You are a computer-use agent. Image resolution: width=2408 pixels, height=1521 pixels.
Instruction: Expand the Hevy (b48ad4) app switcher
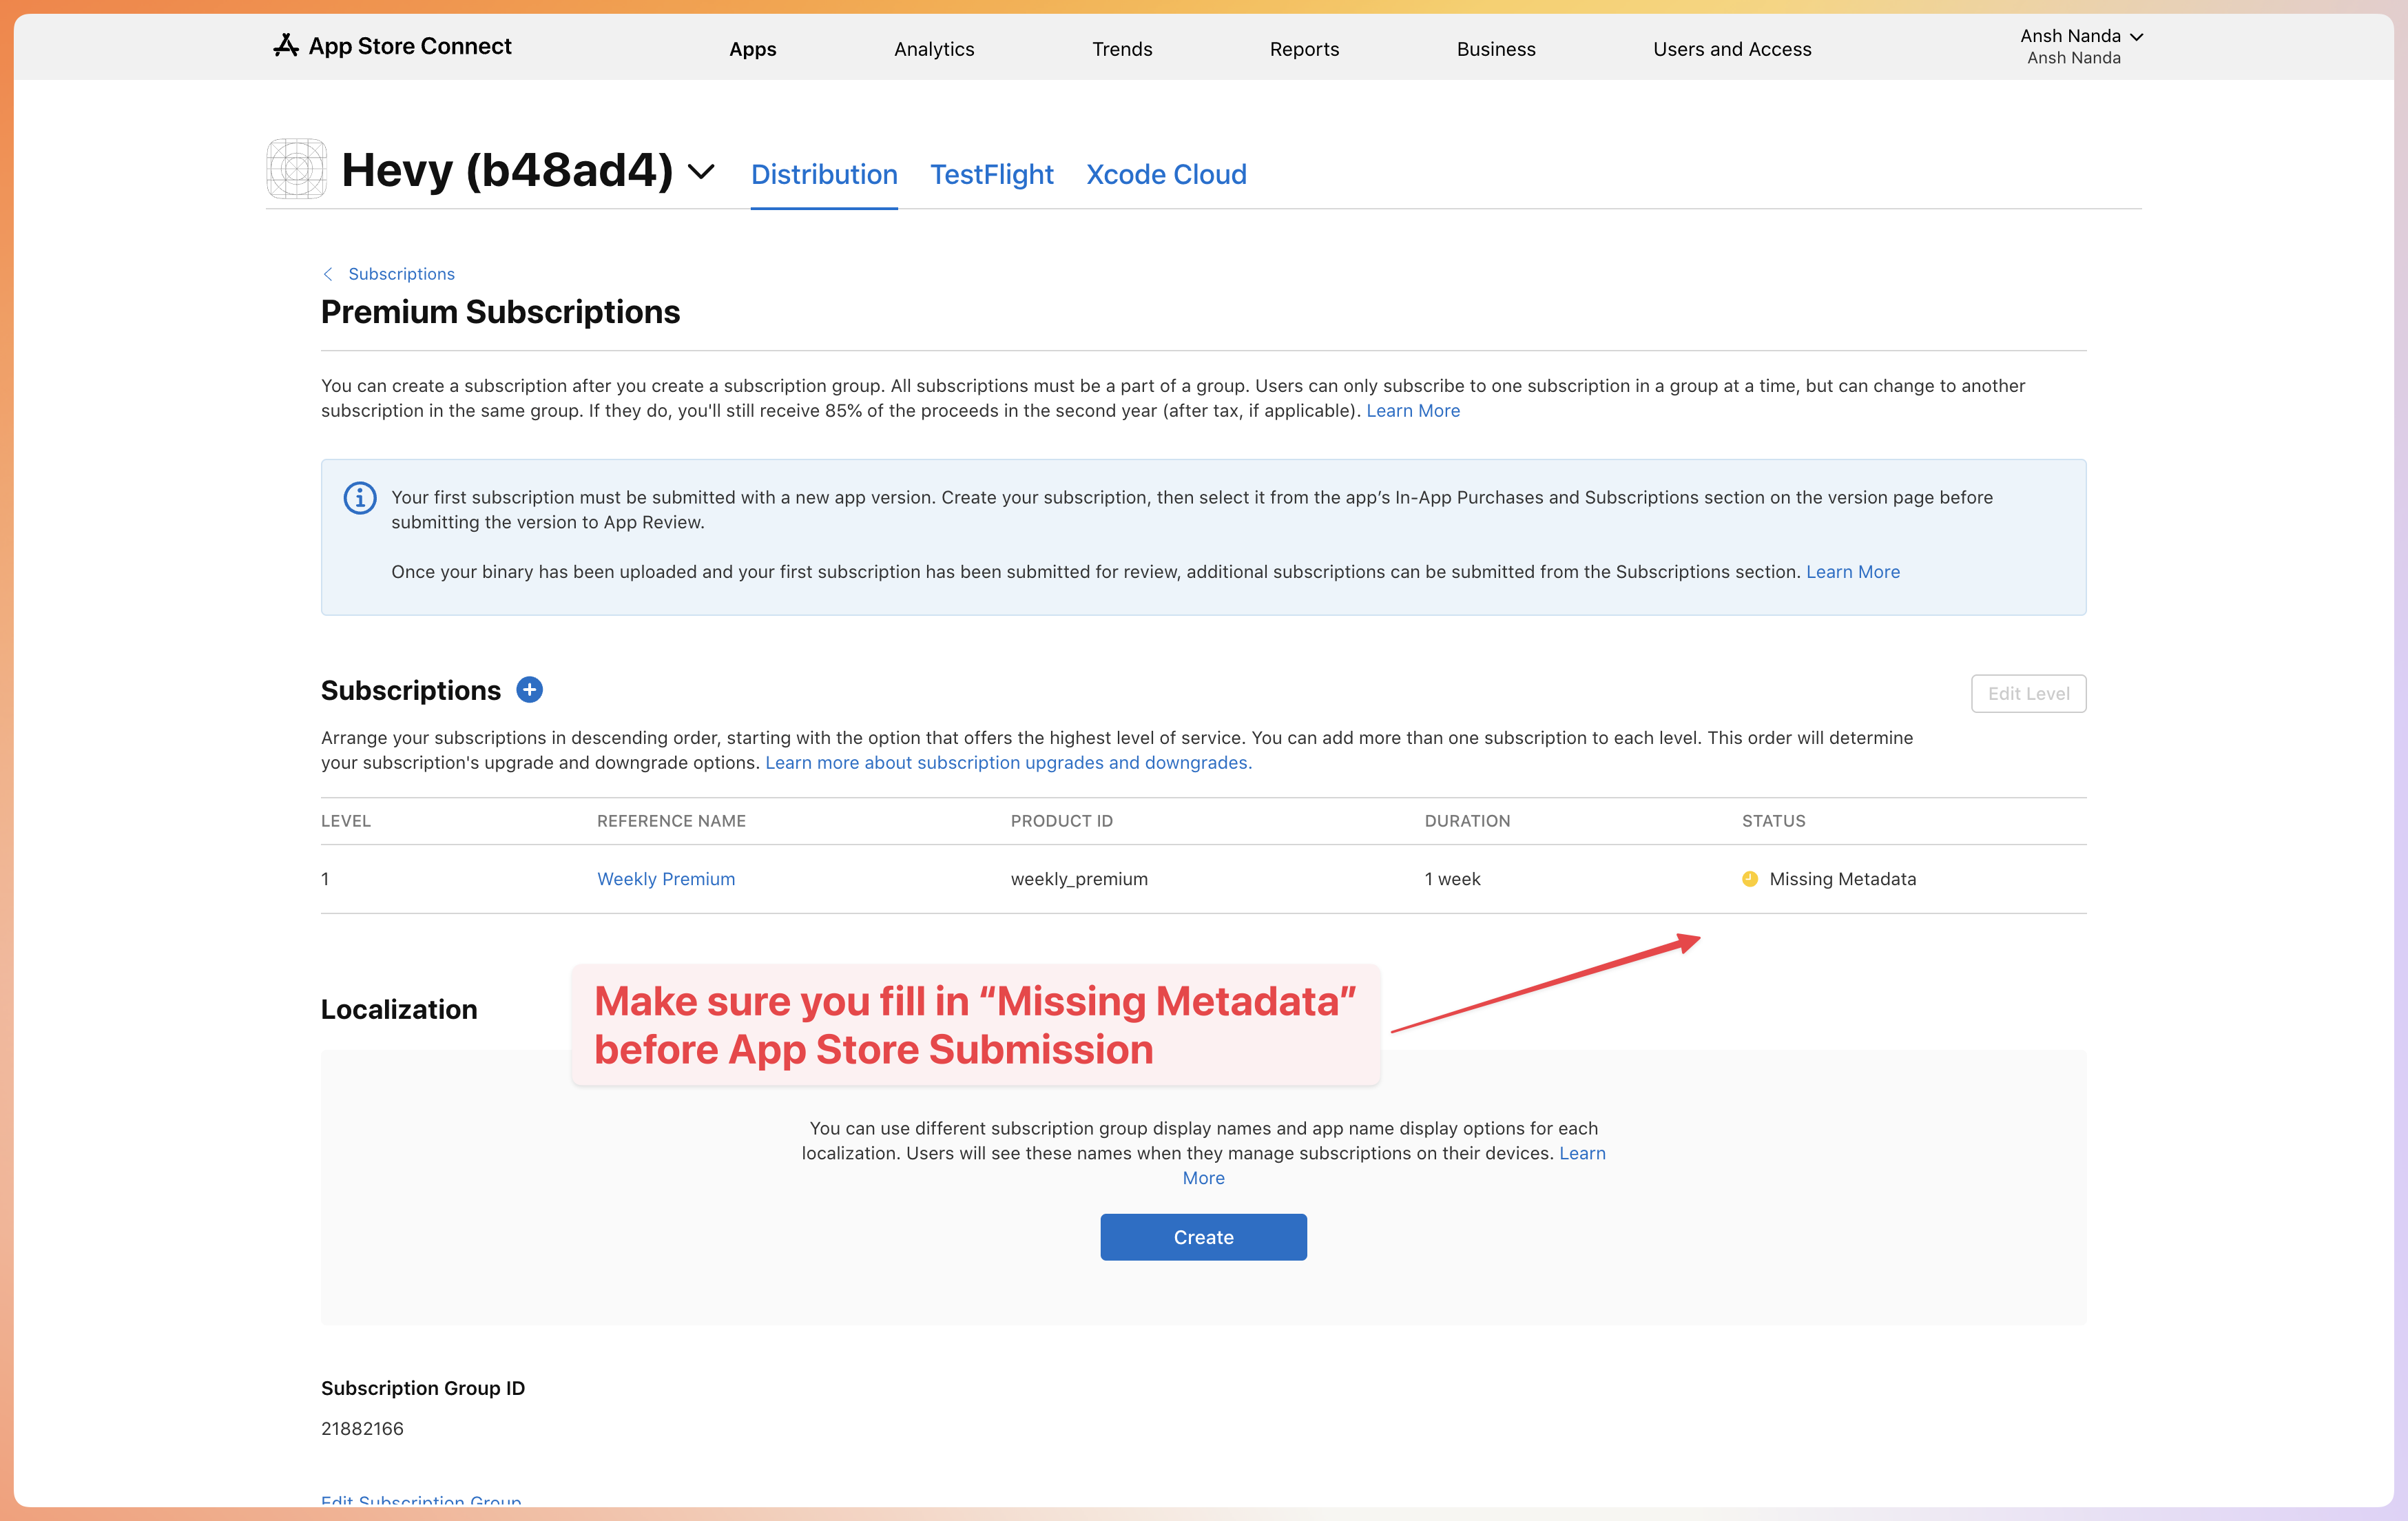pyautogui.click(x=702, y=171)
